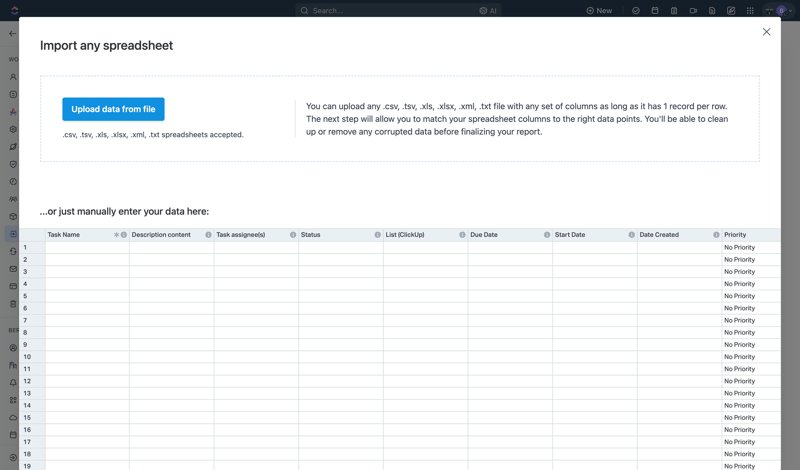
Task: Open the shield security icon in sidebar
Action: click(x=13, y=164)
